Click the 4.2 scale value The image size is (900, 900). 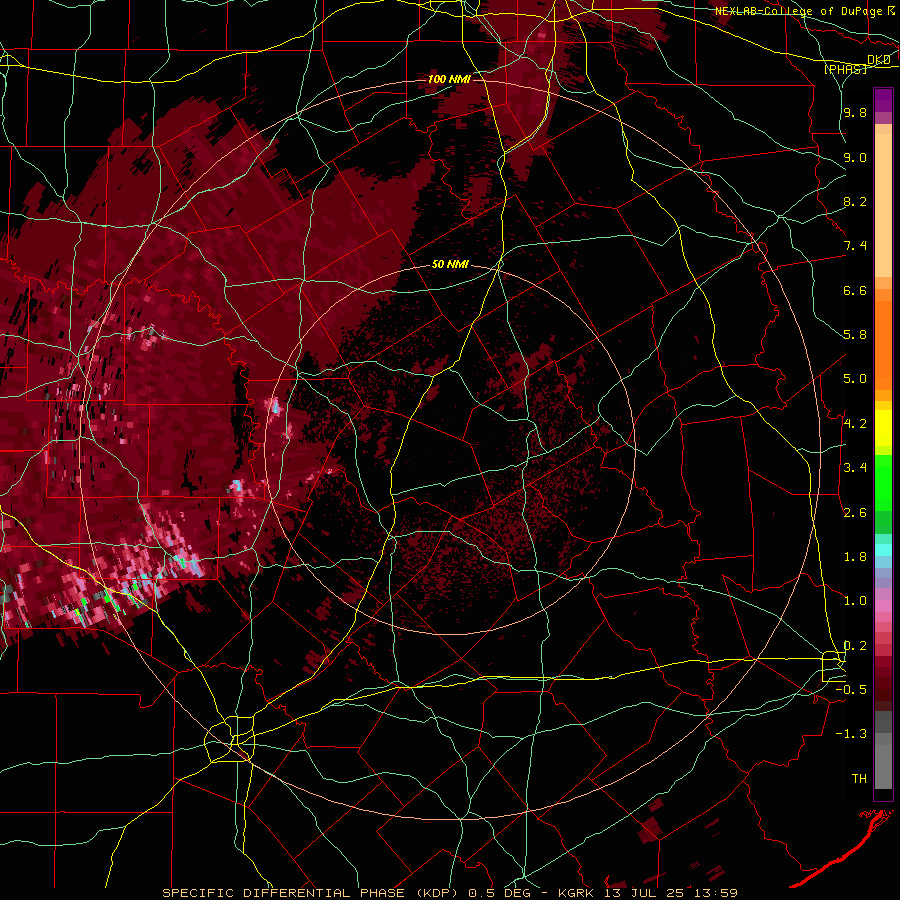[855, 424]
